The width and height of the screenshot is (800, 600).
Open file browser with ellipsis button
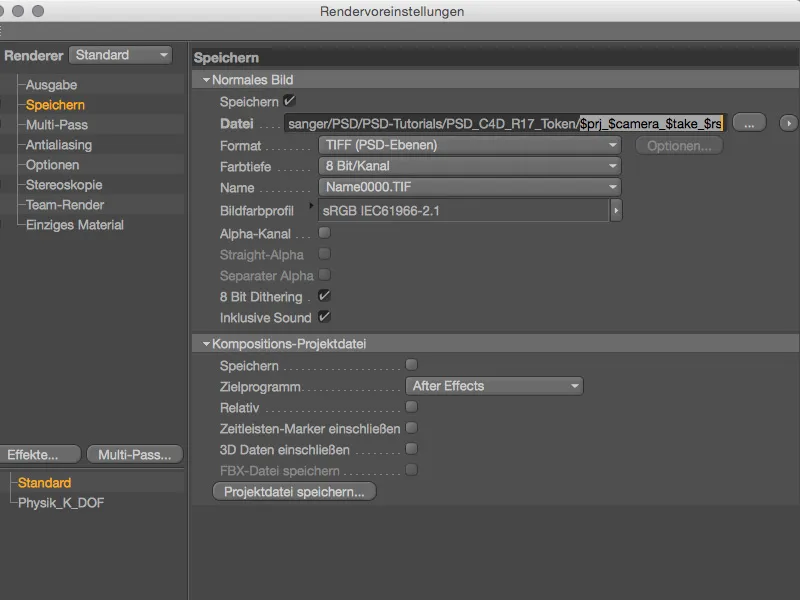tap(749, 123)
